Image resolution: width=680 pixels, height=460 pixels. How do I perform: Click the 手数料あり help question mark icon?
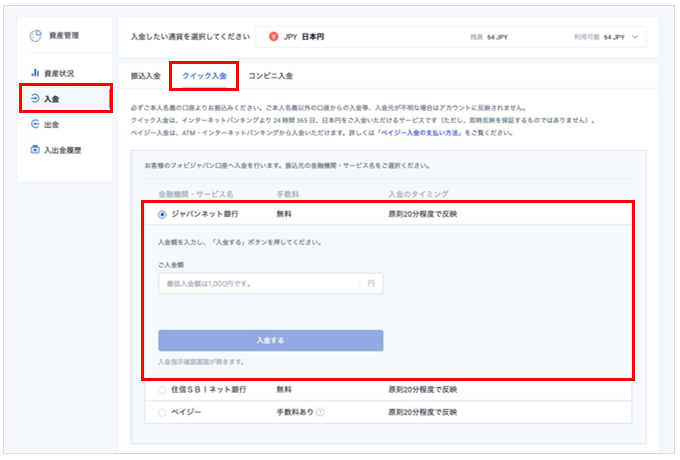pyautogui.click(x=320, y=412)
